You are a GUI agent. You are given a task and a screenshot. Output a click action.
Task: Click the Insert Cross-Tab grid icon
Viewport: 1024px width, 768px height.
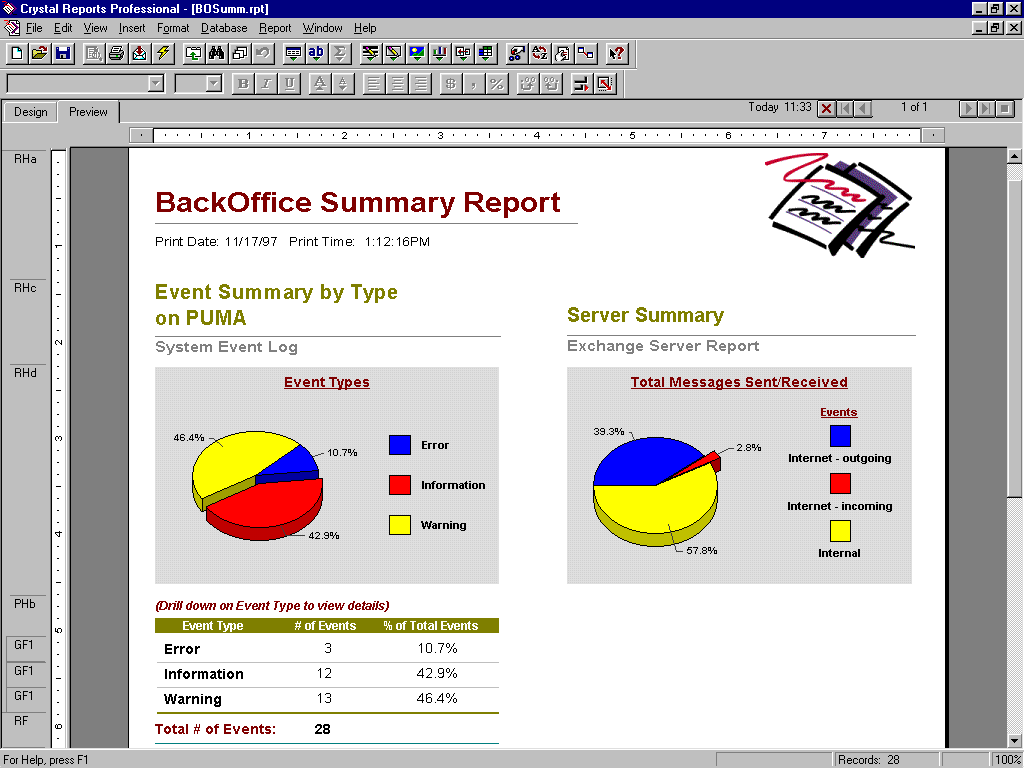[x=485, y=54]
